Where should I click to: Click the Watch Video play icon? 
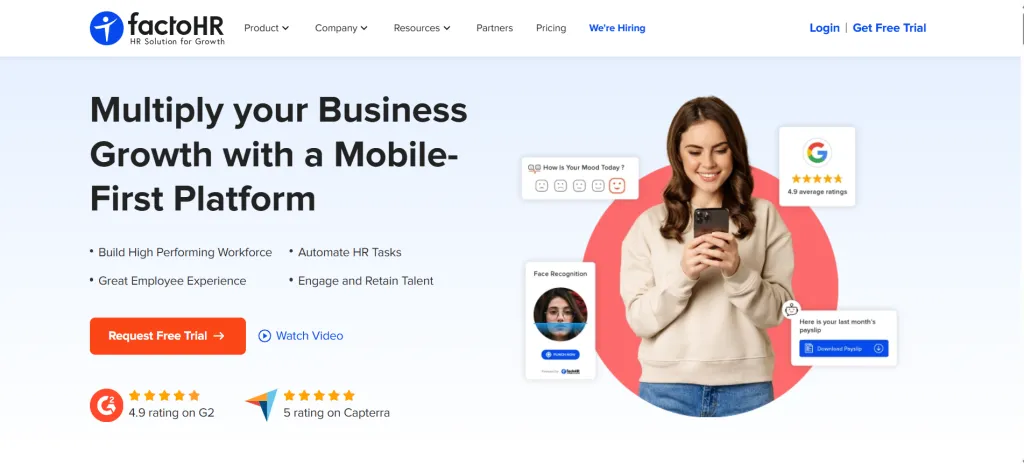click(x=264, y=336)
